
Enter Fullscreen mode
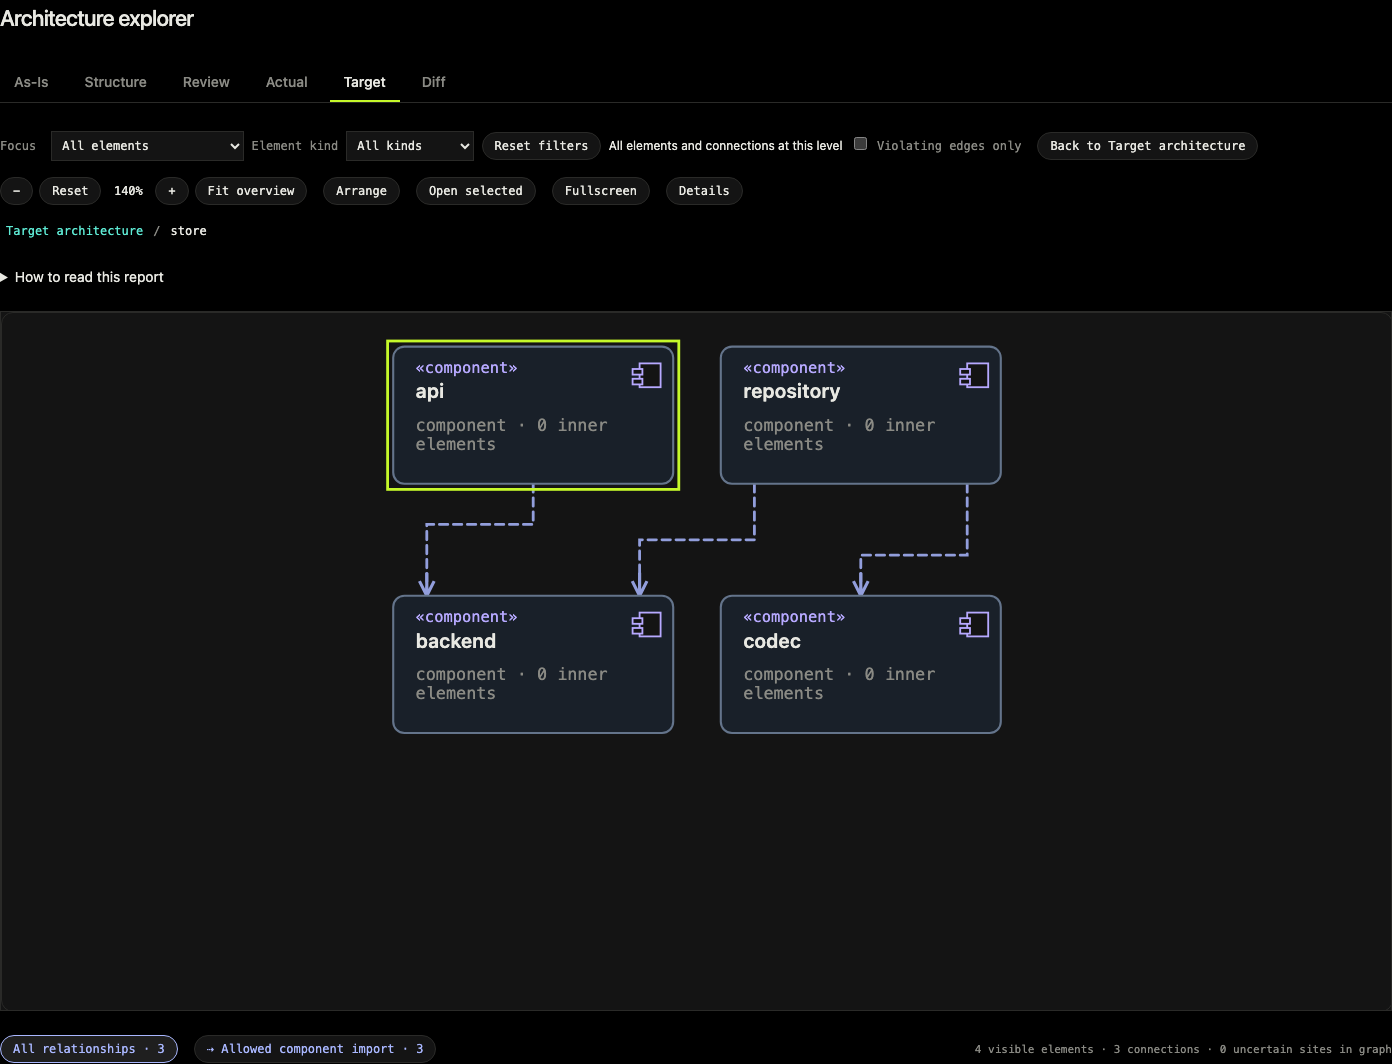coord(601,191)
